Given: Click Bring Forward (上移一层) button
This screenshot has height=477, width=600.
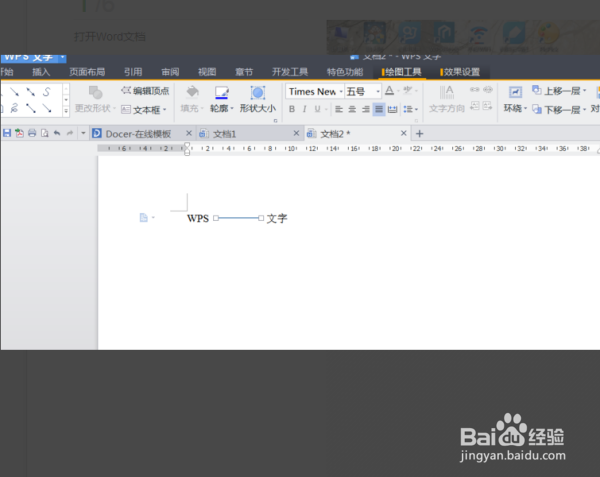Looking at the screenshot, I should [557, 91].
